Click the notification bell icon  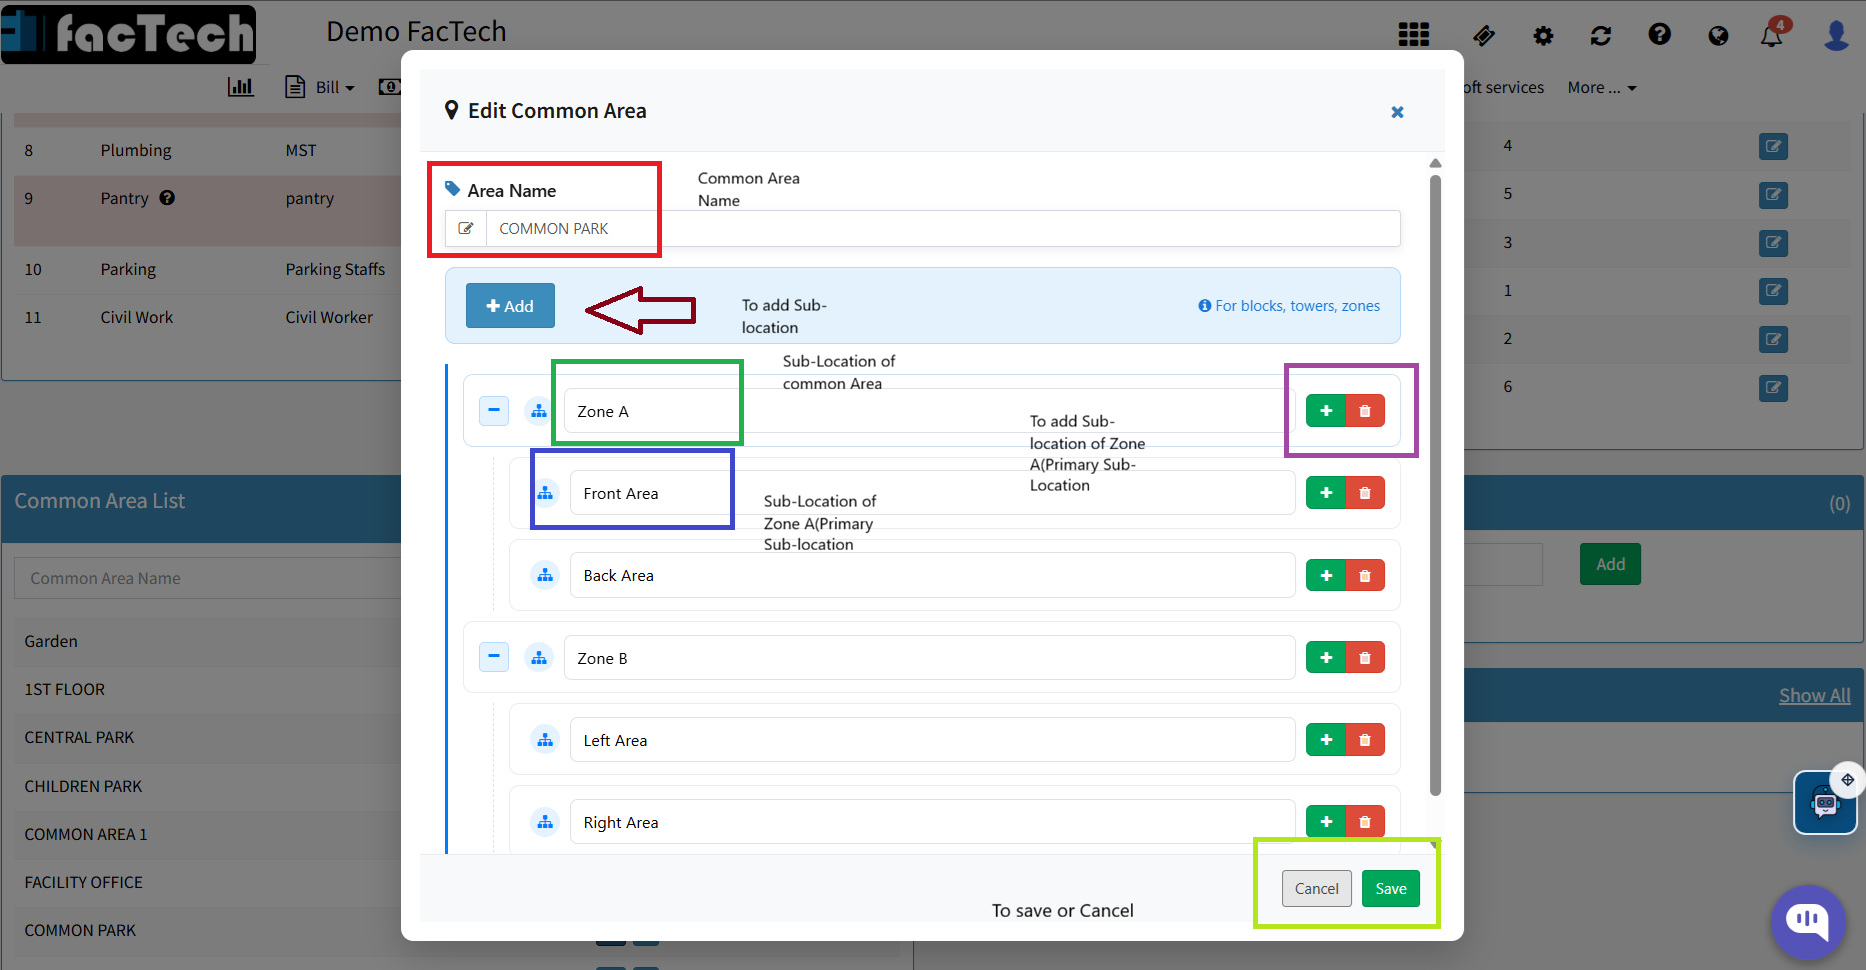(x=1771, y=36)
